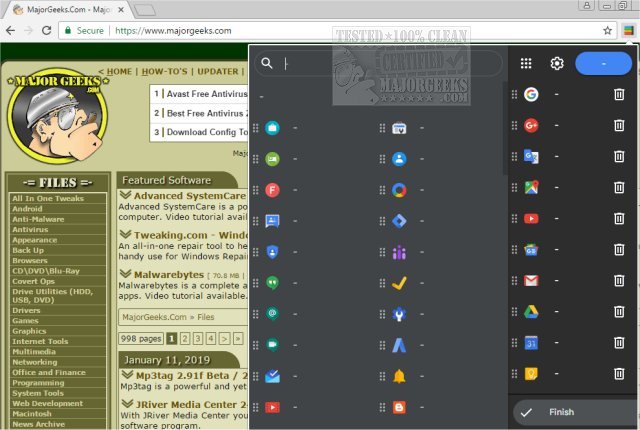Open the Antivirus category in Files sidebar
The image size is (640, 430).
(x=30, y=229)
